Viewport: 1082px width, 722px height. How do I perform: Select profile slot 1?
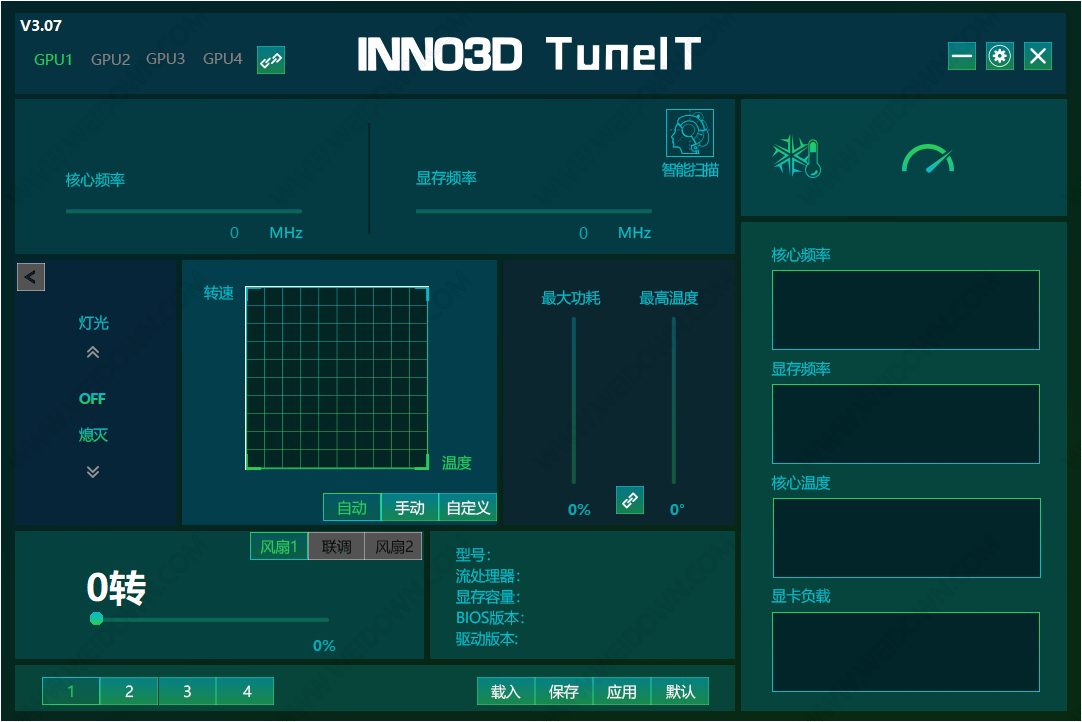tap(70, 691)
